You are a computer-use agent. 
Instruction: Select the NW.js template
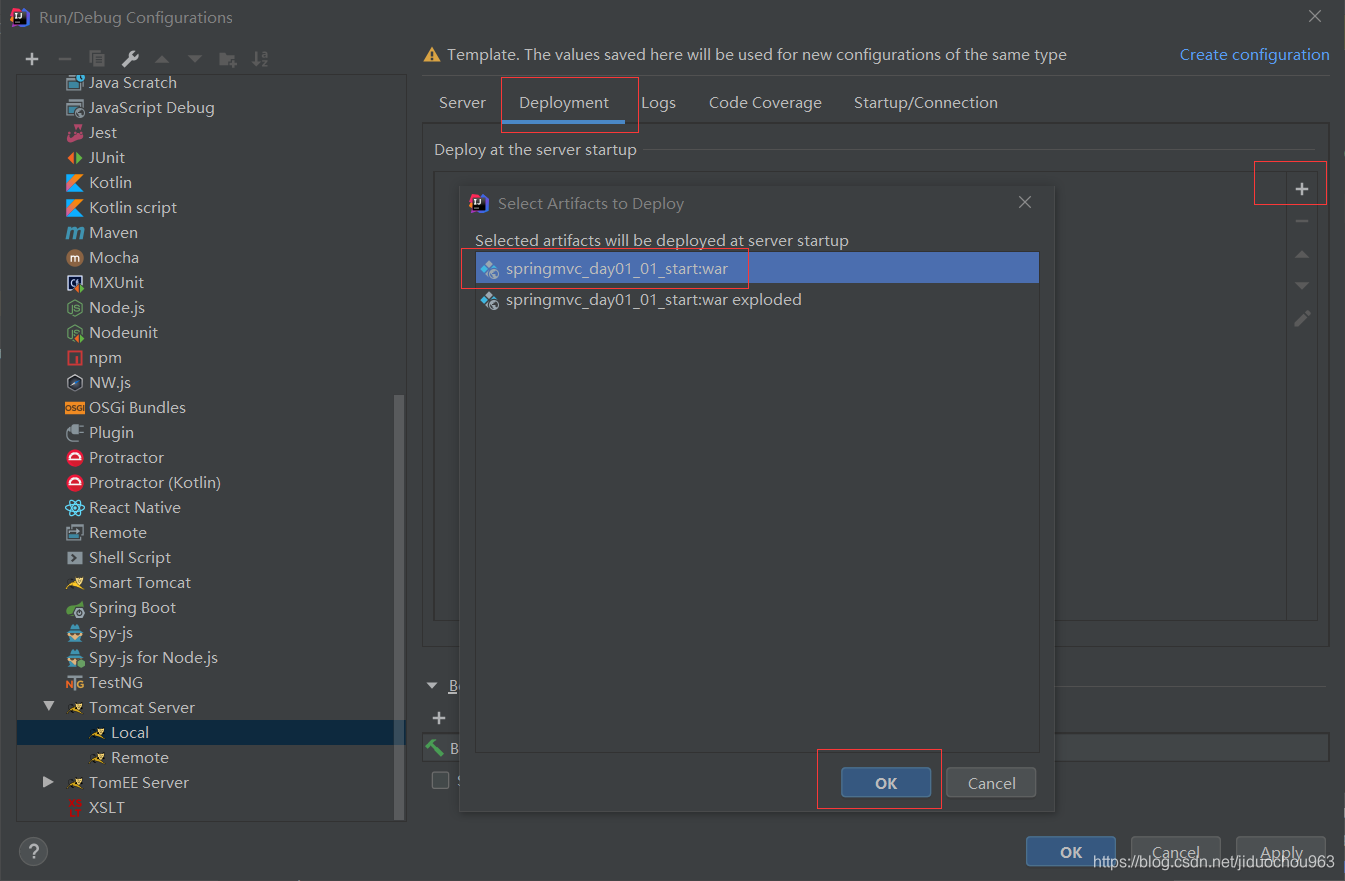coord(98,383)
